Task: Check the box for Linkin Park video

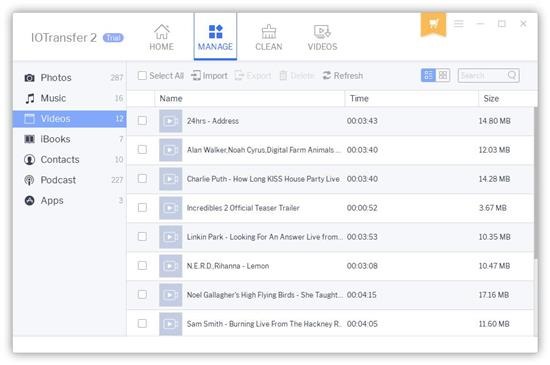Action: (142, 237)
